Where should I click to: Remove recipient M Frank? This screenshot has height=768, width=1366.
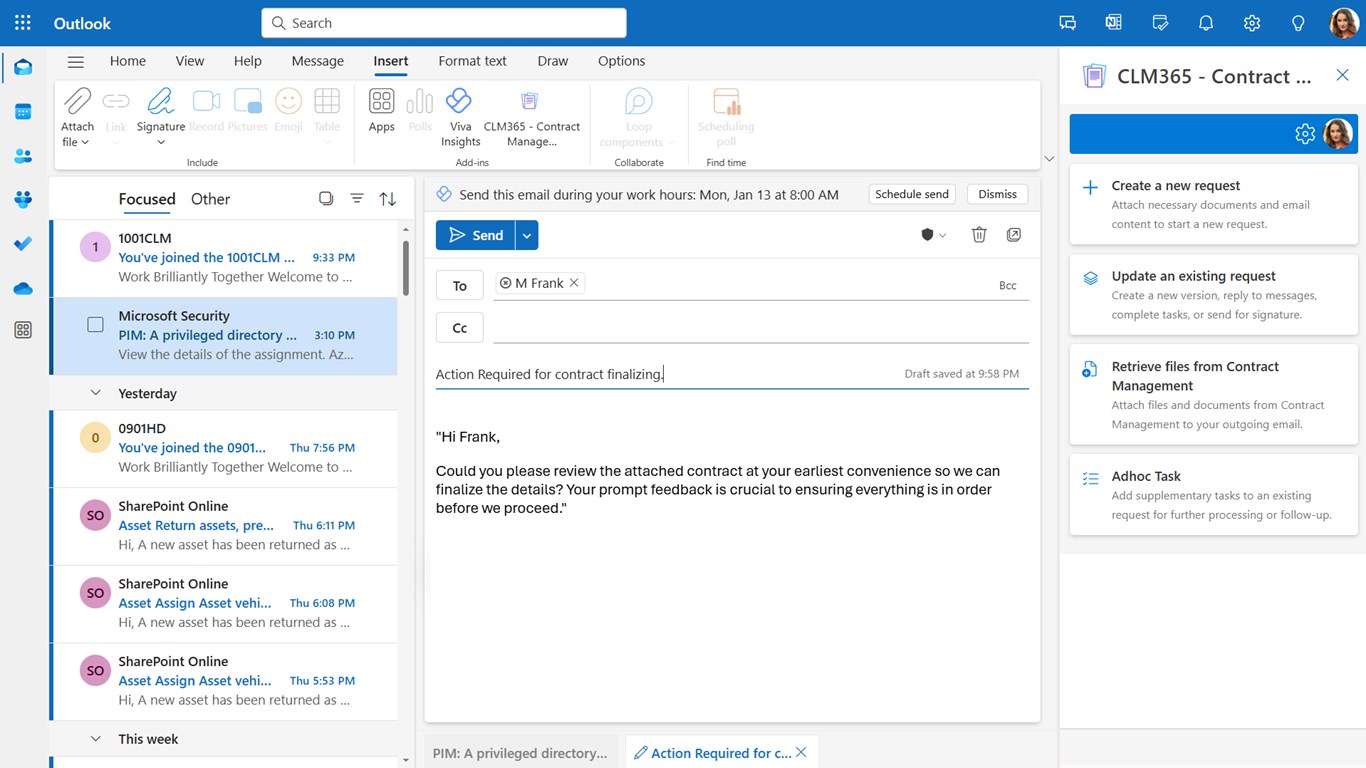tap(574, 283)
